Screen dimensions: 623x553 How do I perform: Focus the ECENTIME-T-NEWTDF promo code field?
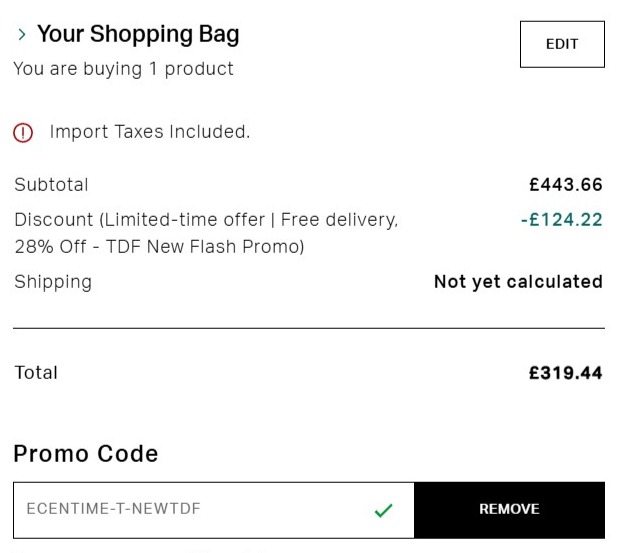pyautogui.click(x=190, y=509)
